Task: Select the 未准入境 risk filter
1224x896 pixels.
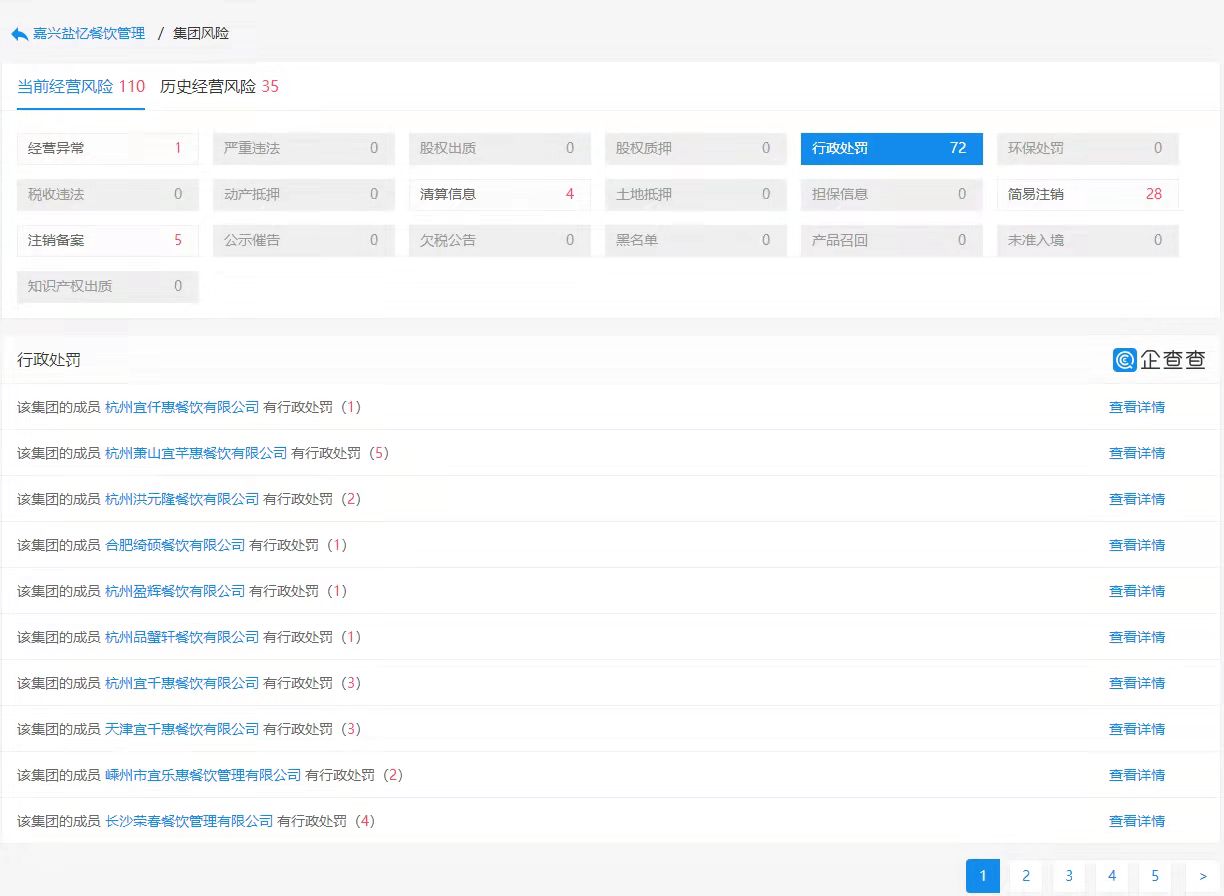Action: click(x=1088, y=241)
